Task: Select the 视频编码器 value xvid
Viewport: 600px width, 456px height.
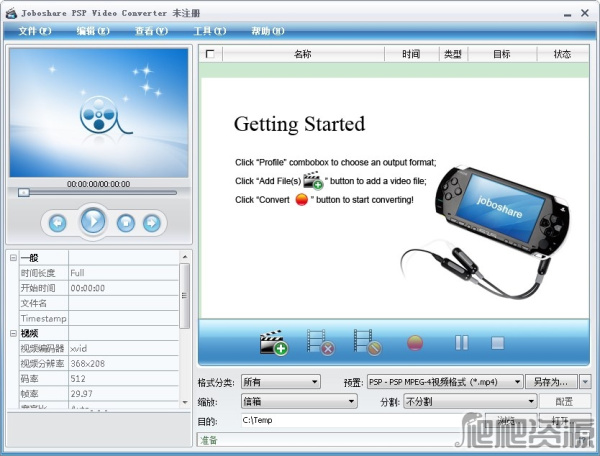Action: (x=124, y=348)
